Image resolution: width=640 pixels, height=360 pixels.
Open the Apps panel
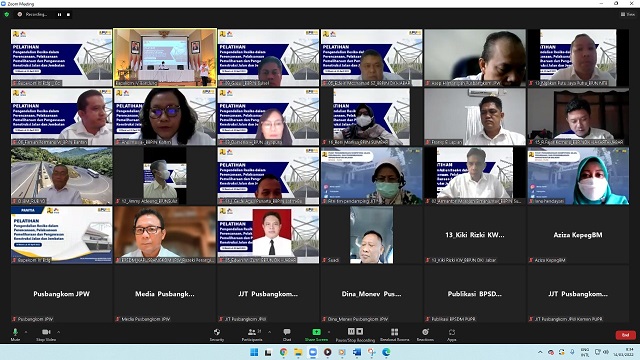tap(451, 334)
